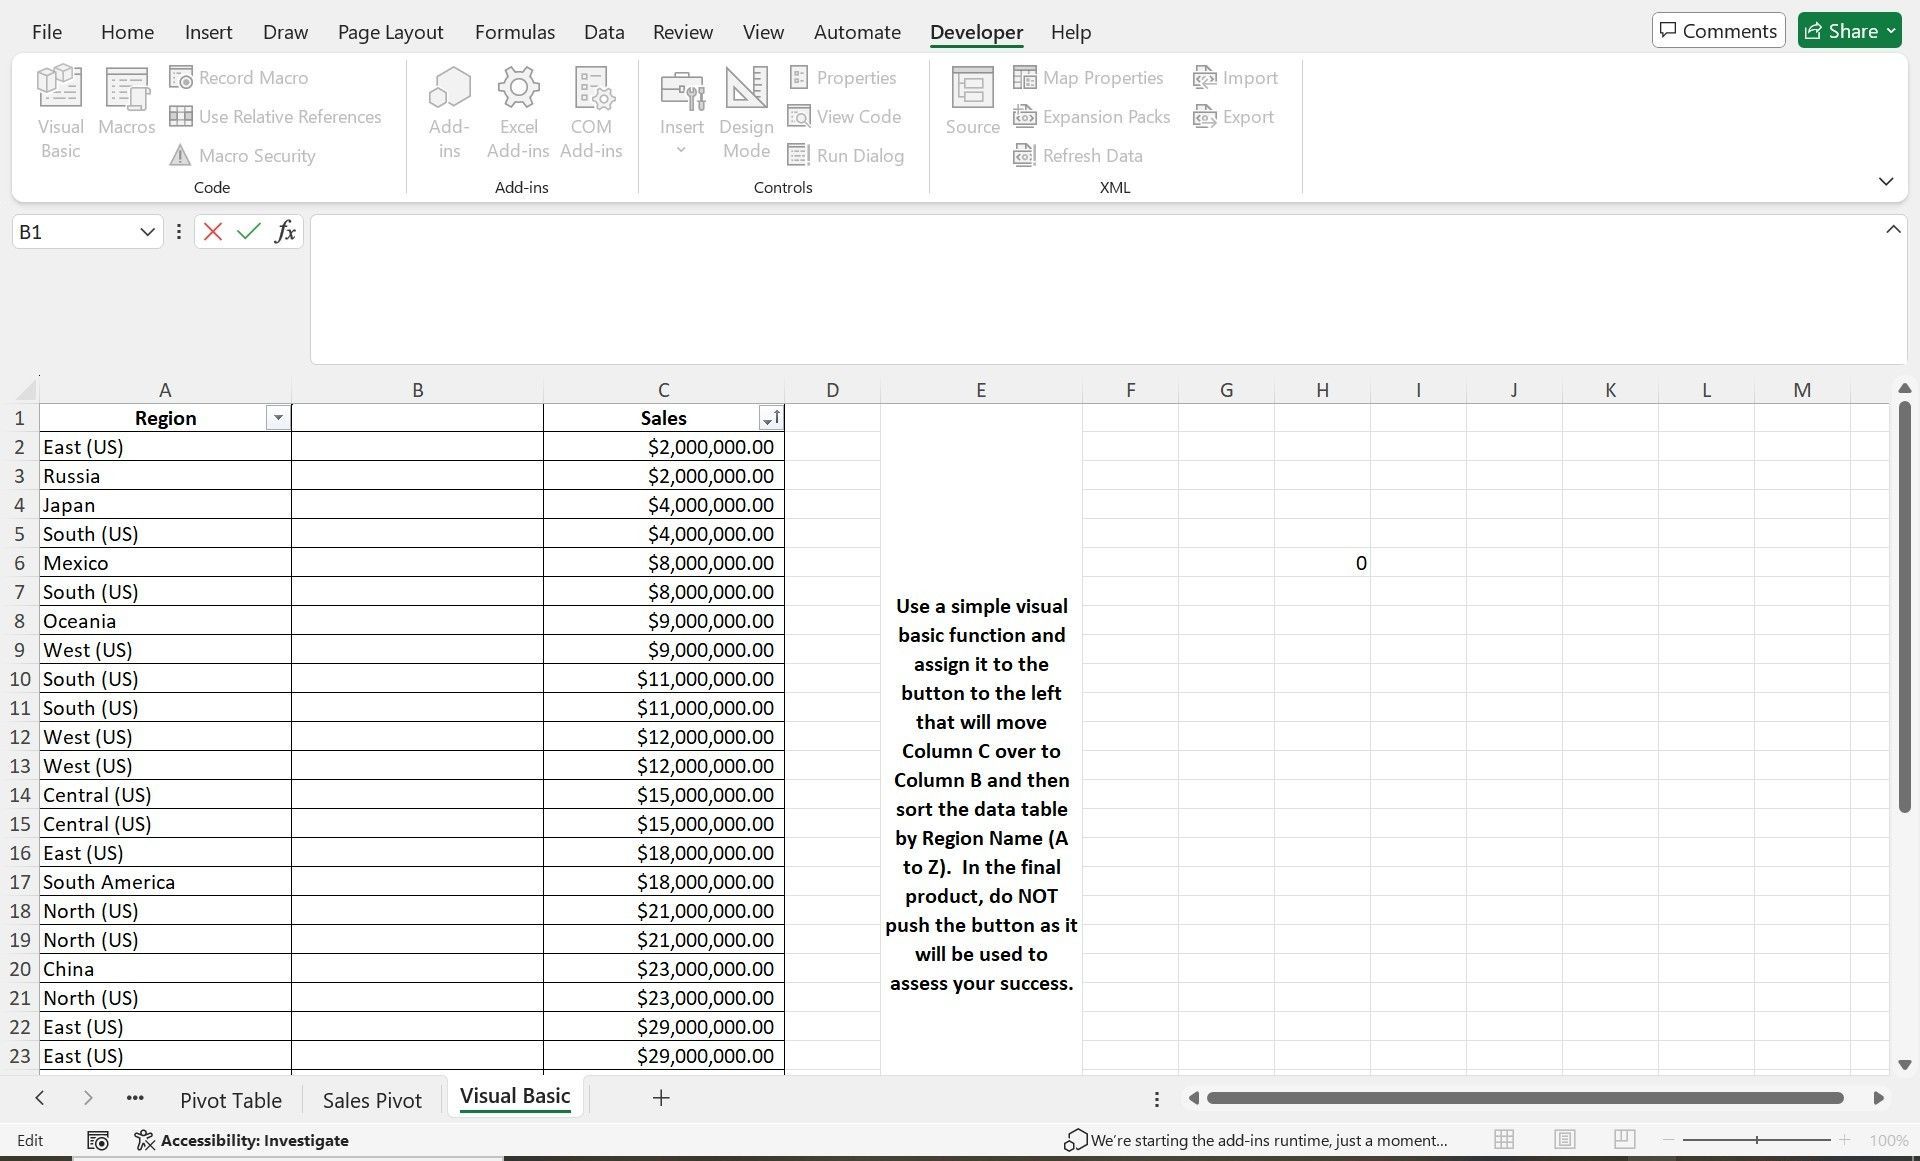Image resolution: width=1920 pixels, height=1161 pixels.
Task: Open the Visual Basic editor
Action: [x=59, y=110]
